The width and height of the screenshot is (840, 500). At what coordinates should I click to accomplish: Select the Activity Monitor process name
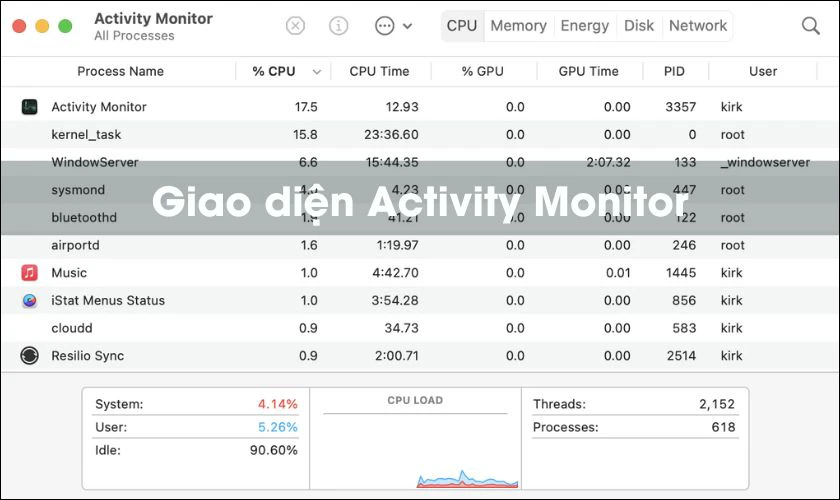tap(99, 107)
